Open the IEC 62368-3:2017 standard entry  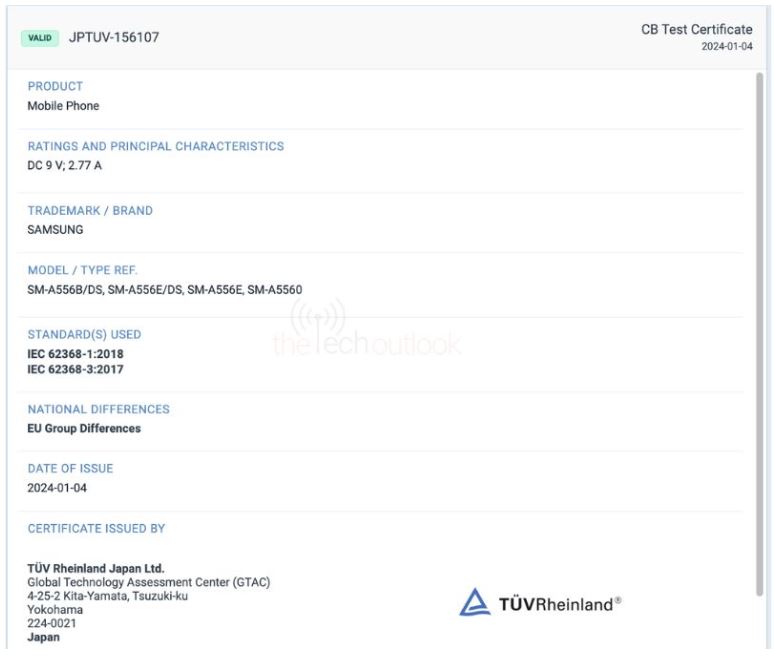[x=75, y=369]
